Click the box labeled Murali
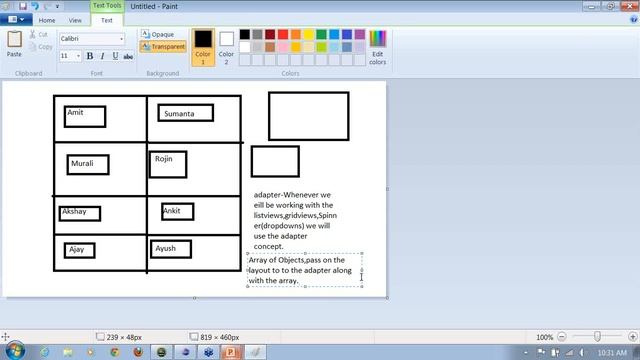The width and height of the screenshot is (640, 360). 88,164
